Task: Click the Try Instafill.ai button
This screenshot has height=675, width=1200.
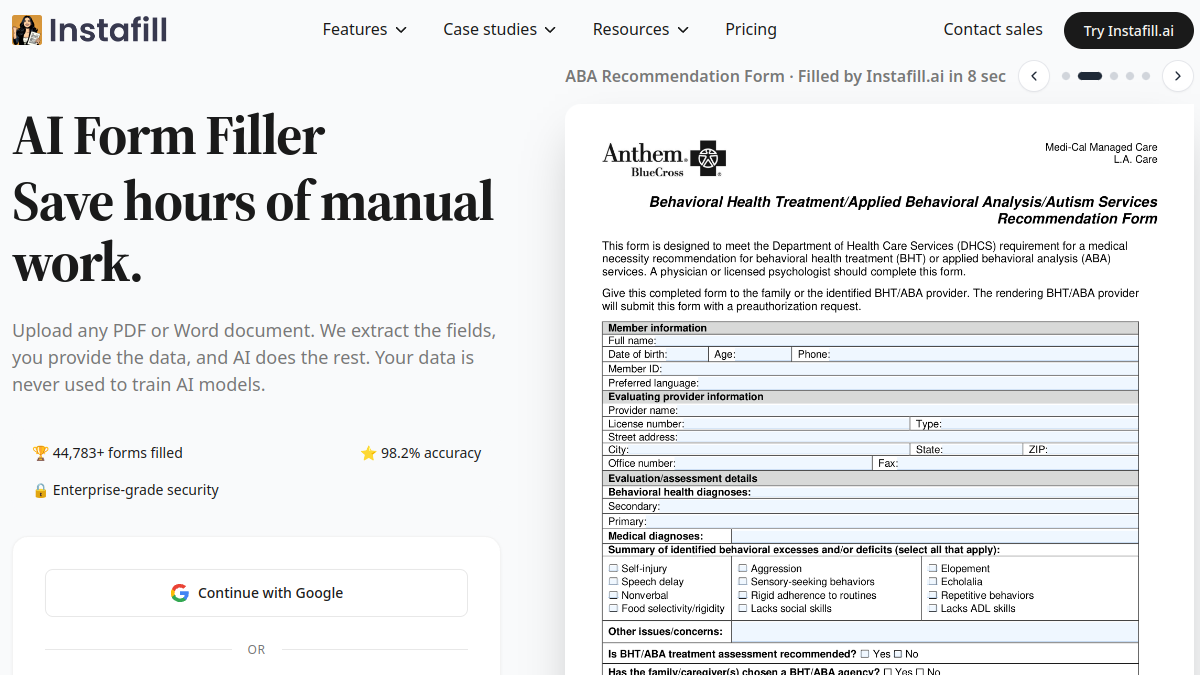Action: coord(1129,30)
